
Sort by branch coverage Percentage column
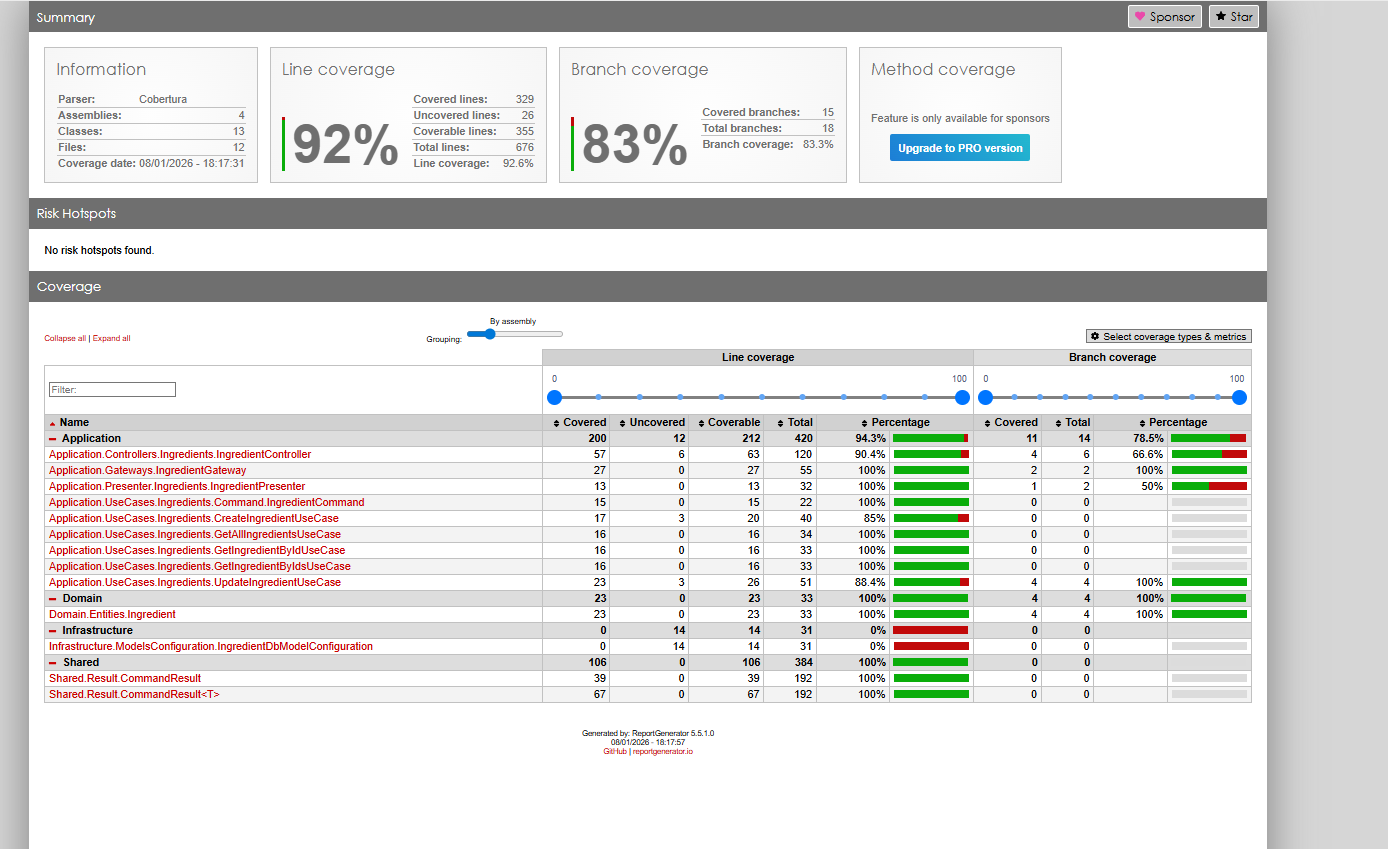[1177, 423]
